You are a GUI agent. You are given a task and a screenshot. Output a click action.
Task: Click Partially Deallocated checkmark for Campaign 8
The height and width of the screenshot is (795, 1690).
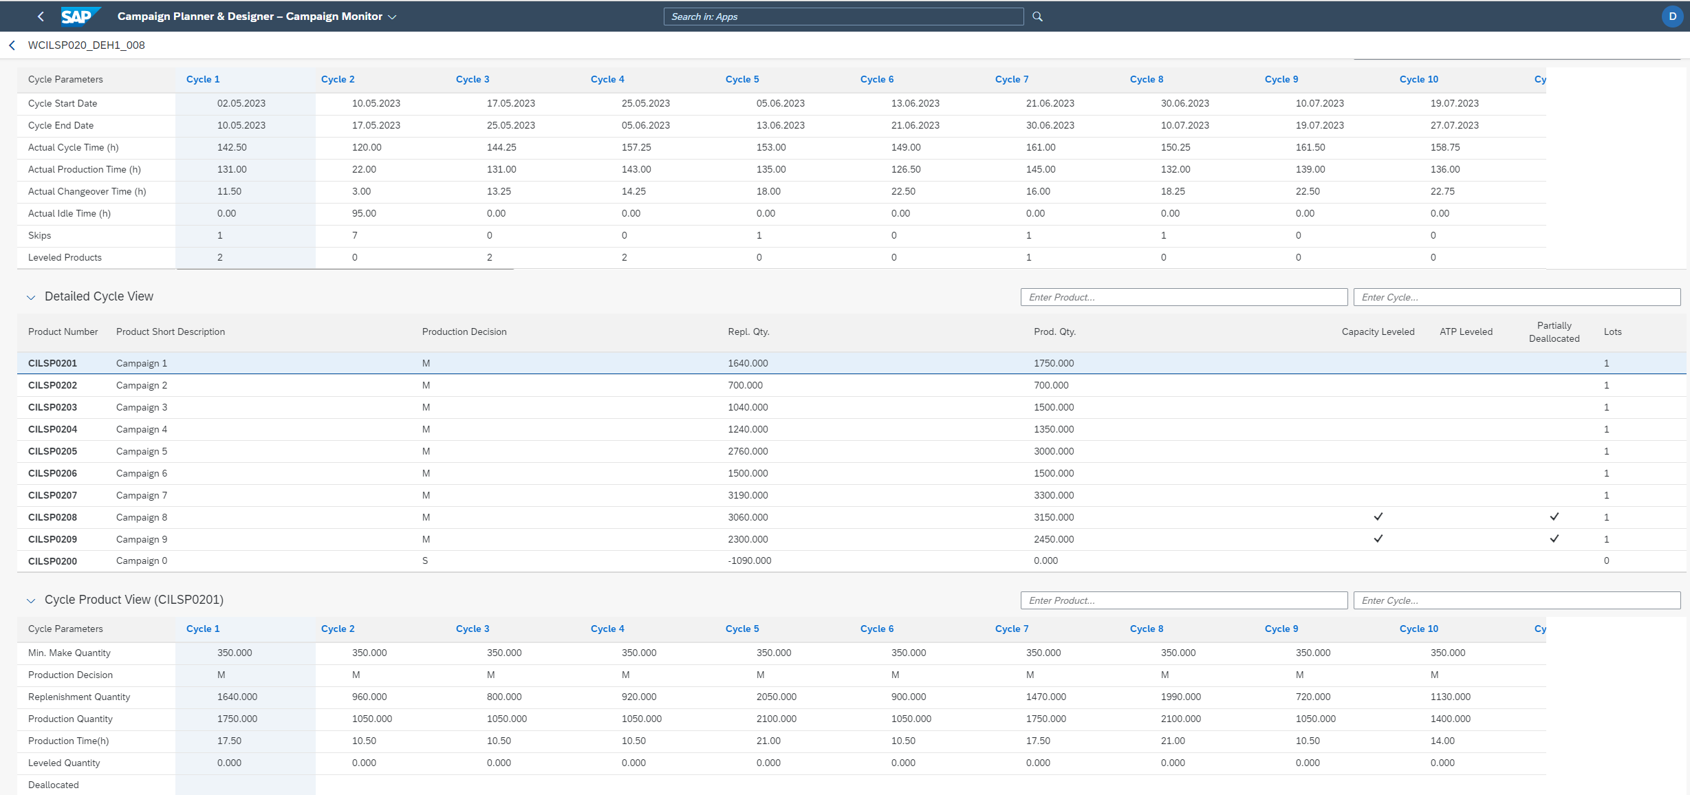pos(1554,517)
